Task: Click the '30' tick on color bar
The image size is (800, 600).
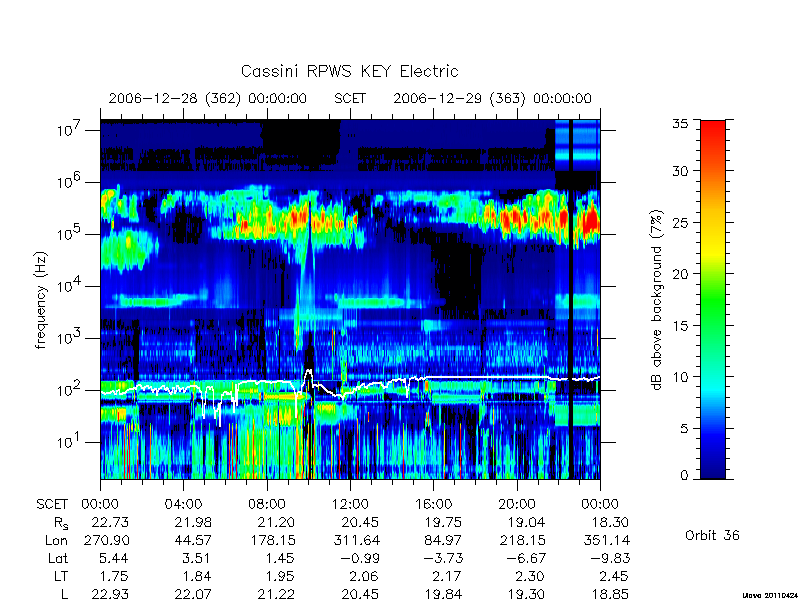Action: coord(680,170)
